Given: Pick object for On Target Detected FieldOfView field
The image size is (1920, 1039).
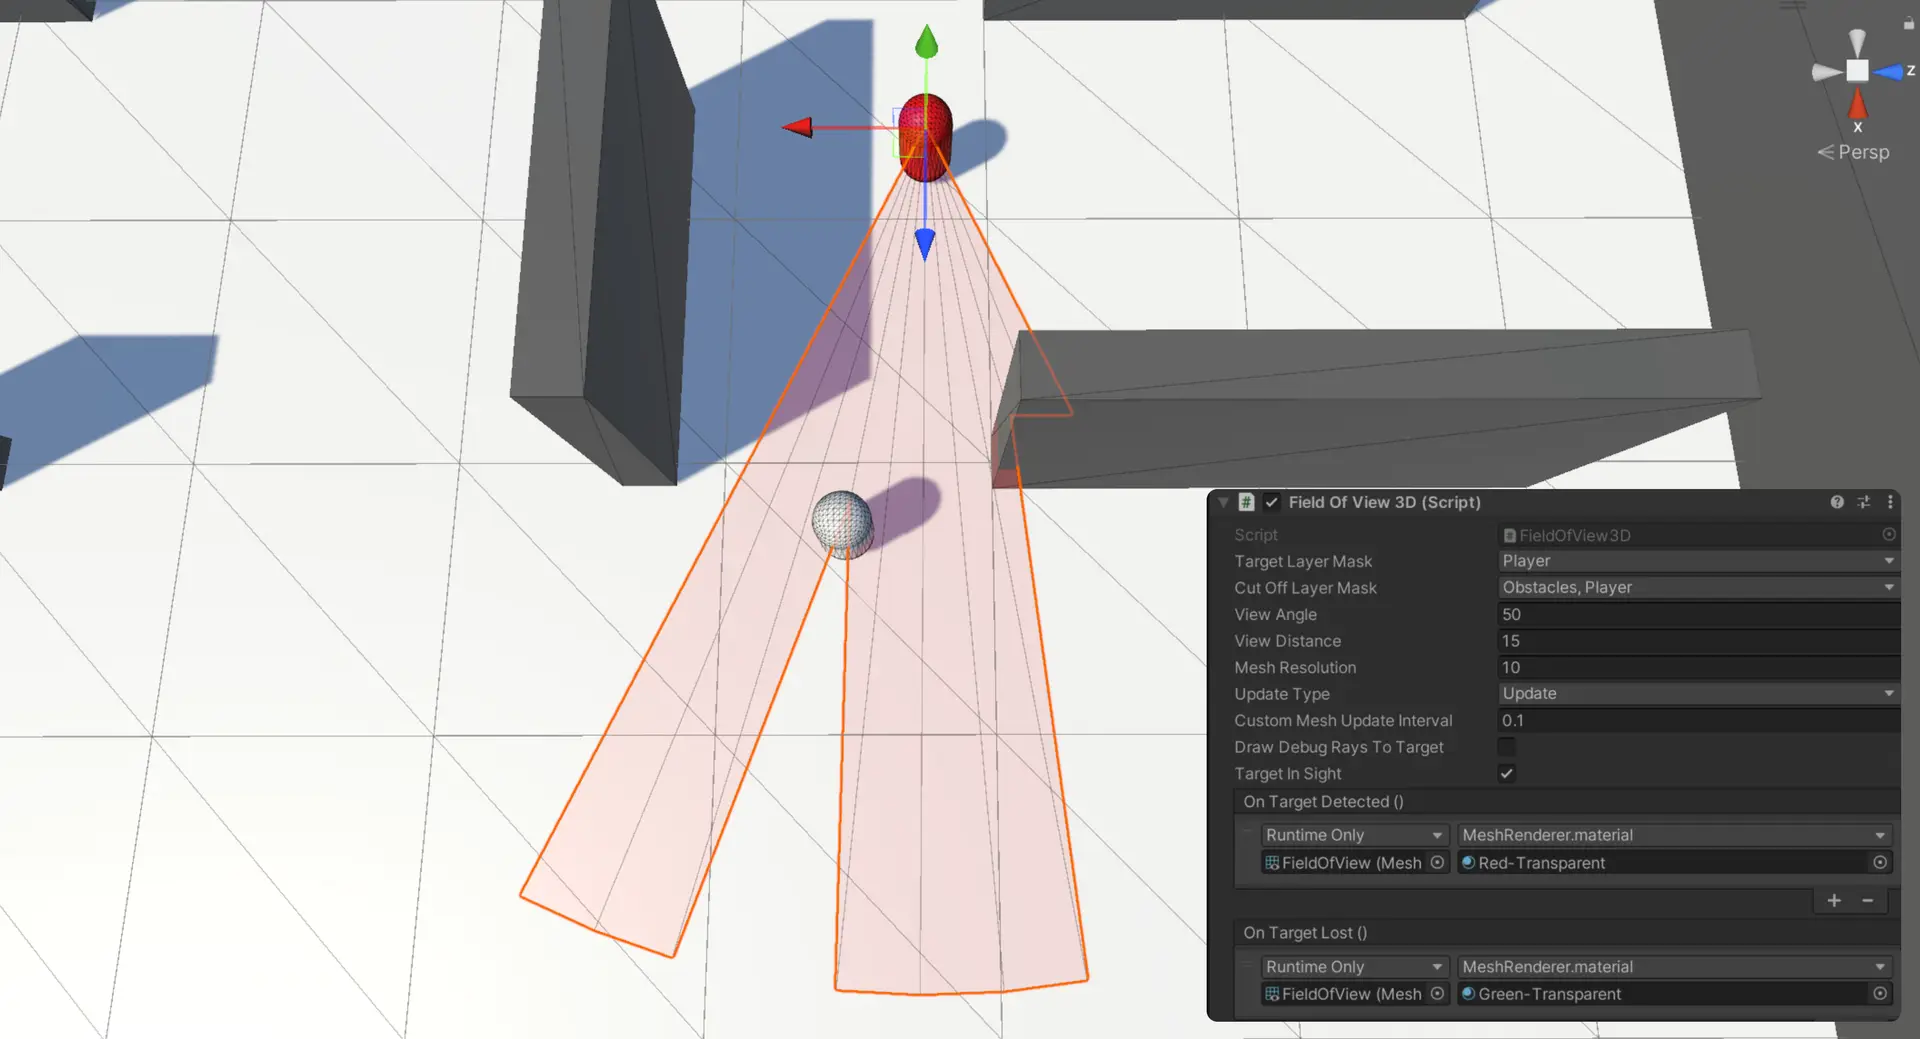Looking at the screenshot, I should [x=1437, y=862].
